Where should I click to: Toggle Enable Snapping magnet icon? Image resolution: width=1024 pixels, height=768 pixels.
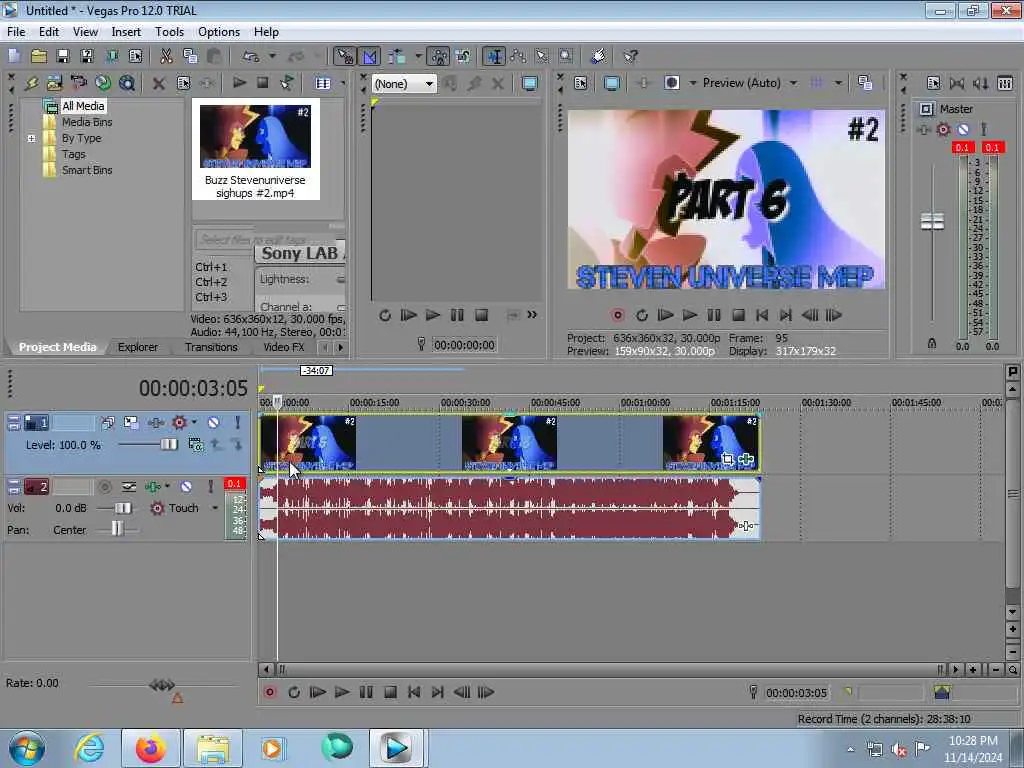(344, 56)
